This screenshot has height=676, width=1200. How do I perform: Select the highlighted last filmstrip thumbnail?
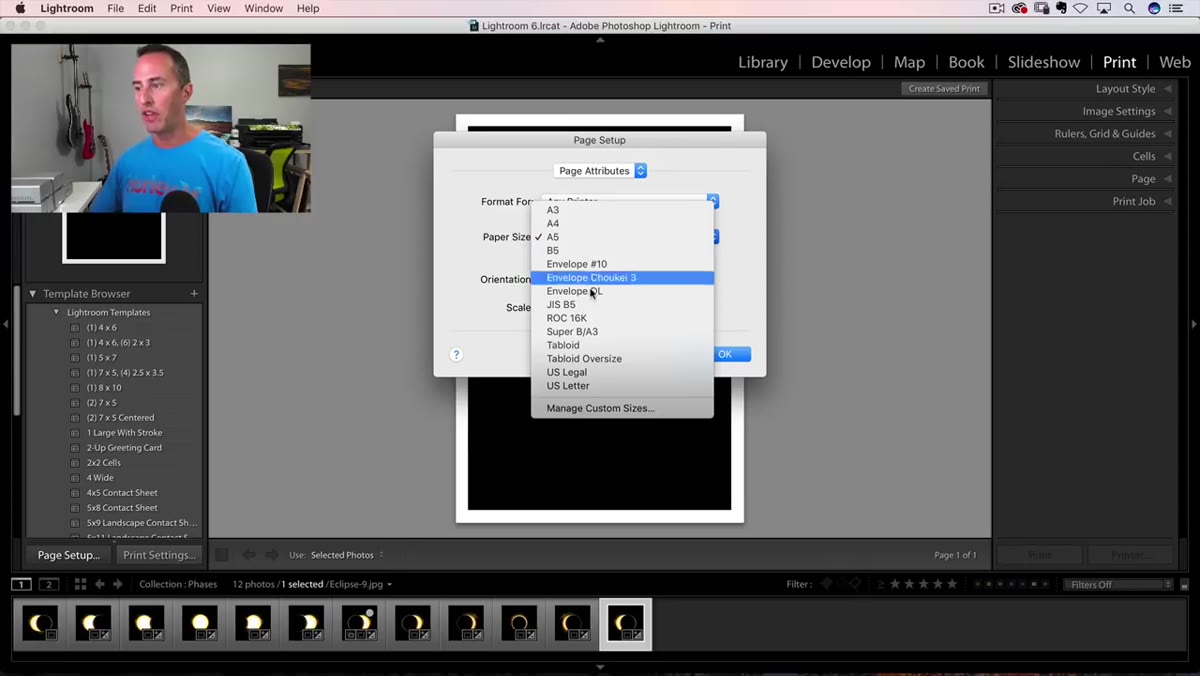[x=626, y=624]
